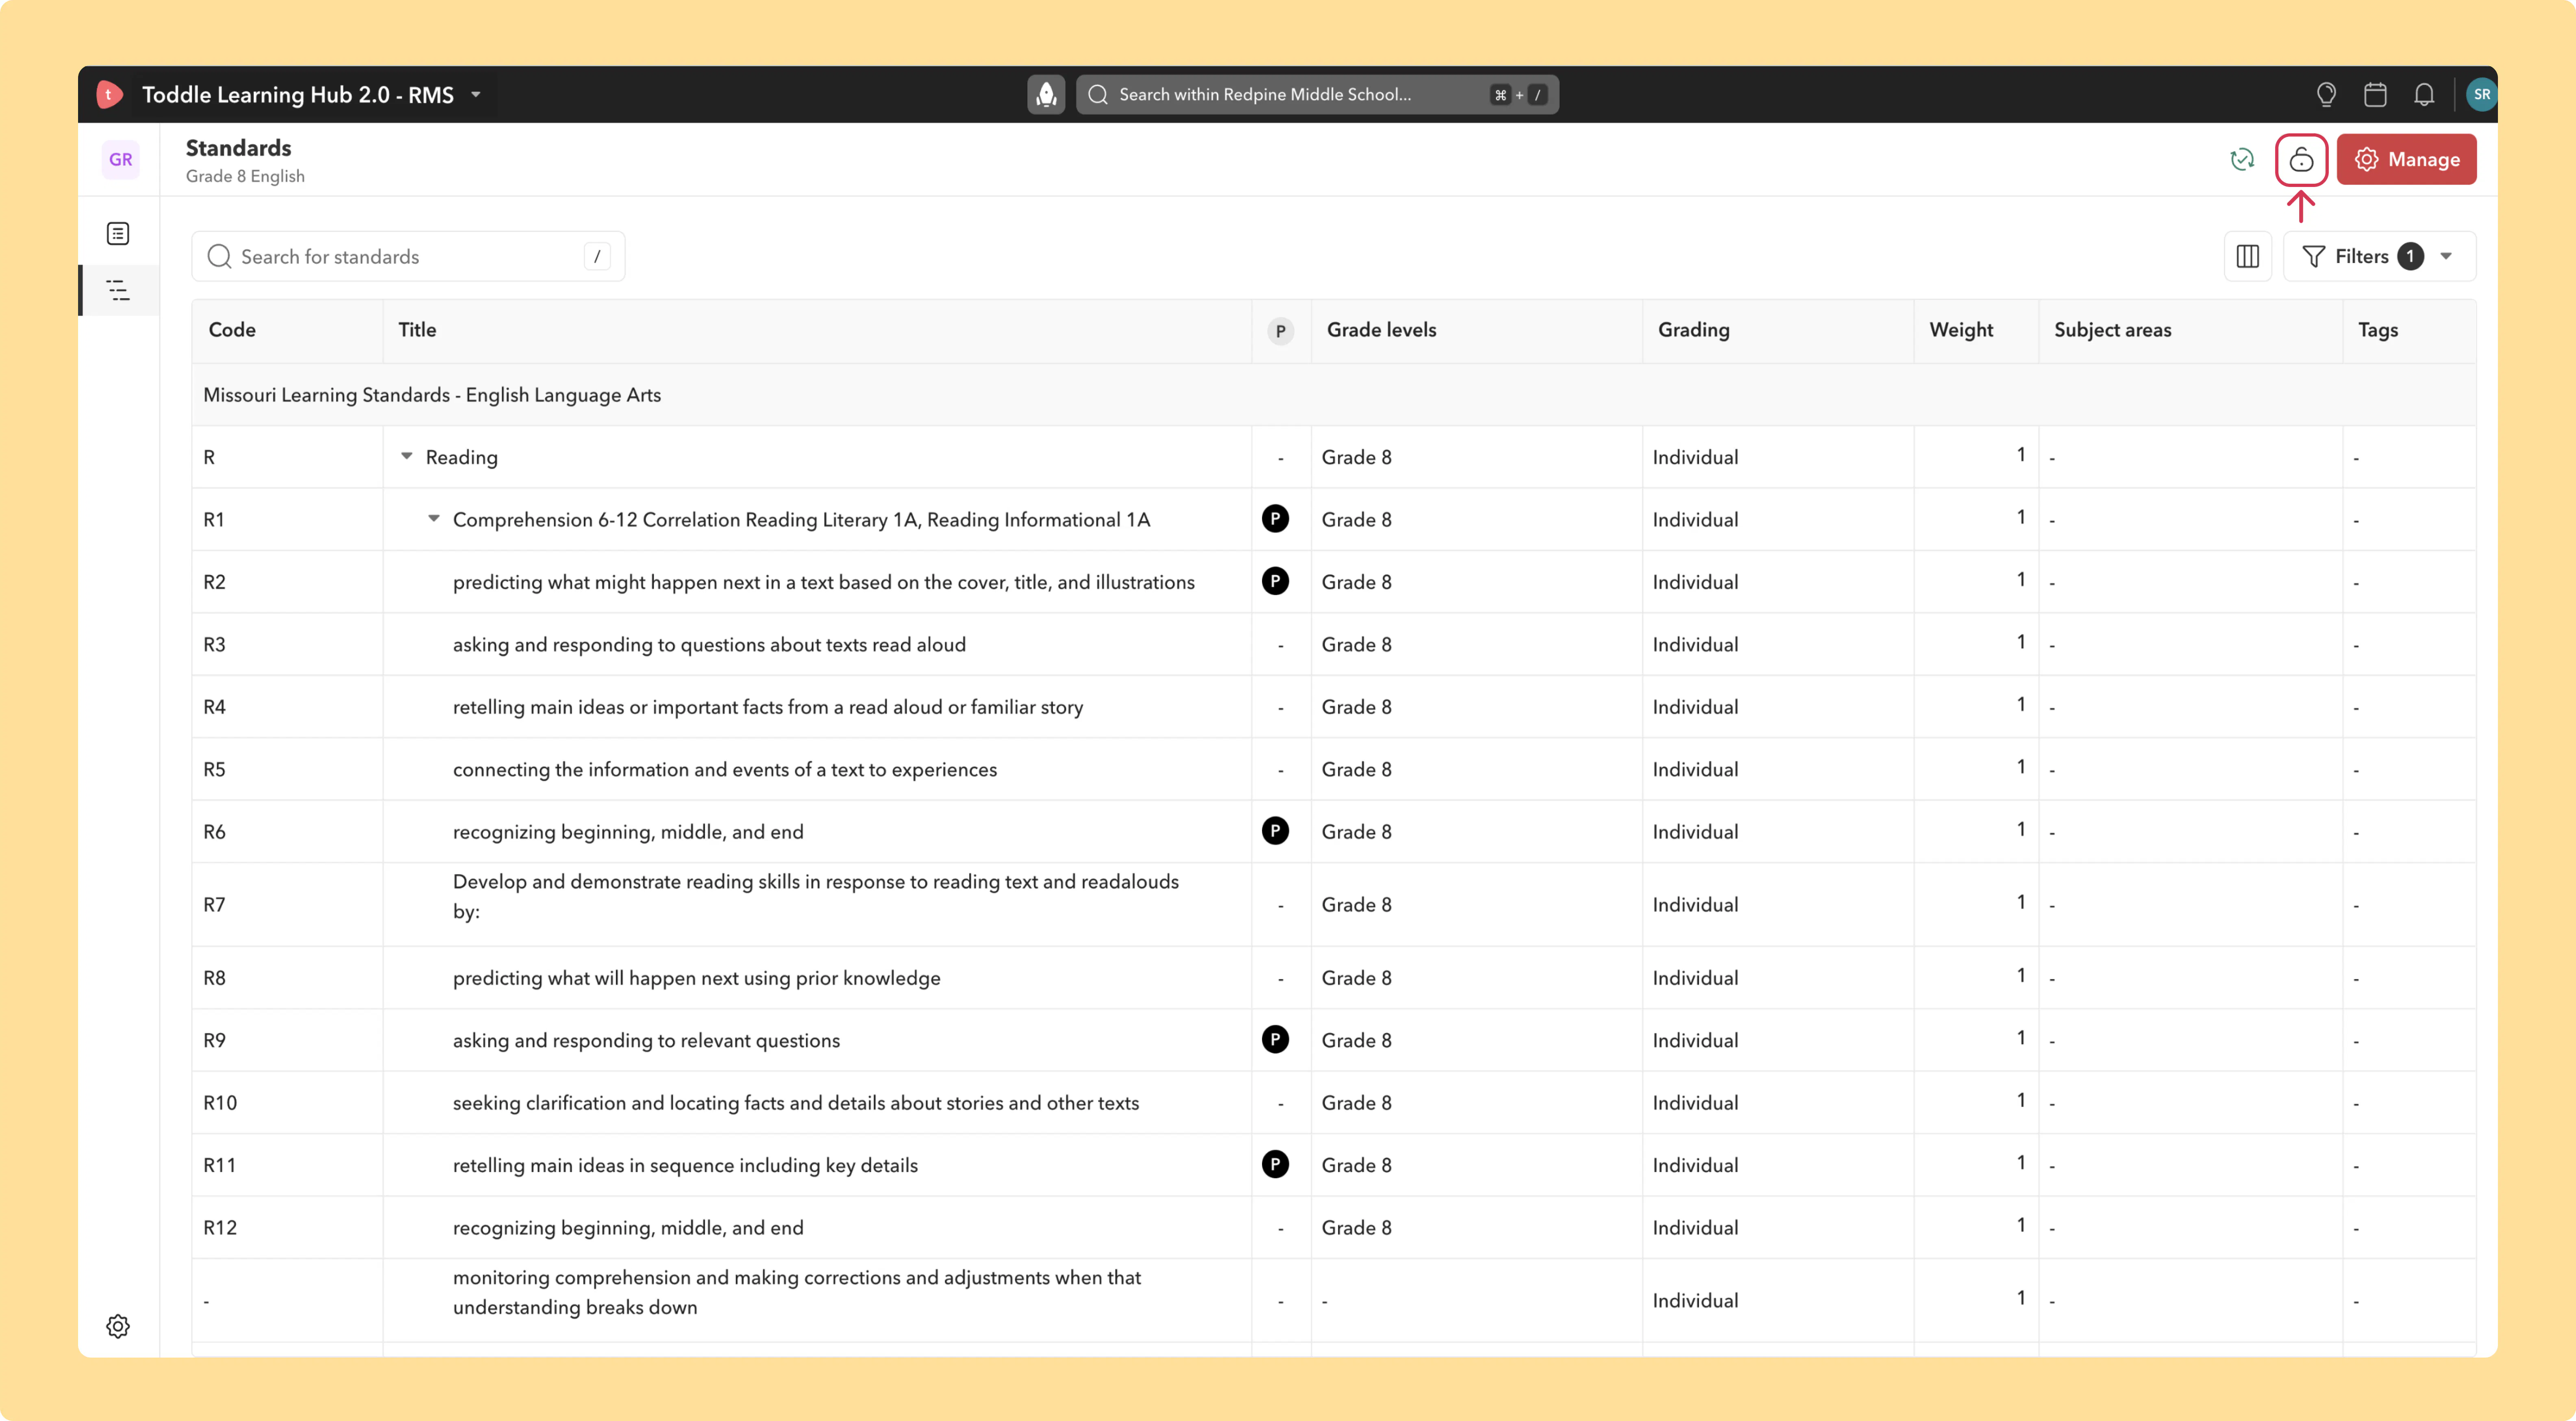
Task: Focus the Search for standards field
Action: (408, 256)
